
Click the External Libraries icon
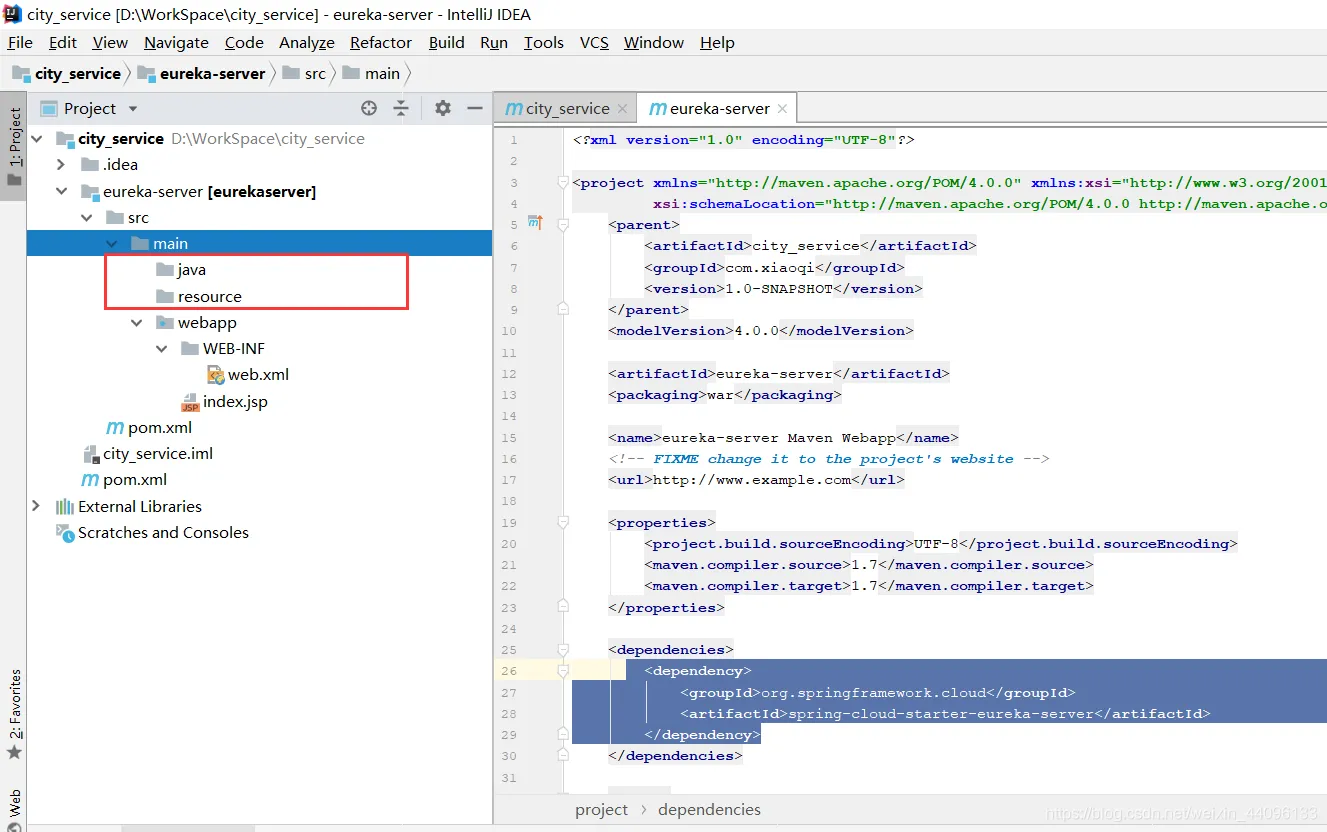65,506
